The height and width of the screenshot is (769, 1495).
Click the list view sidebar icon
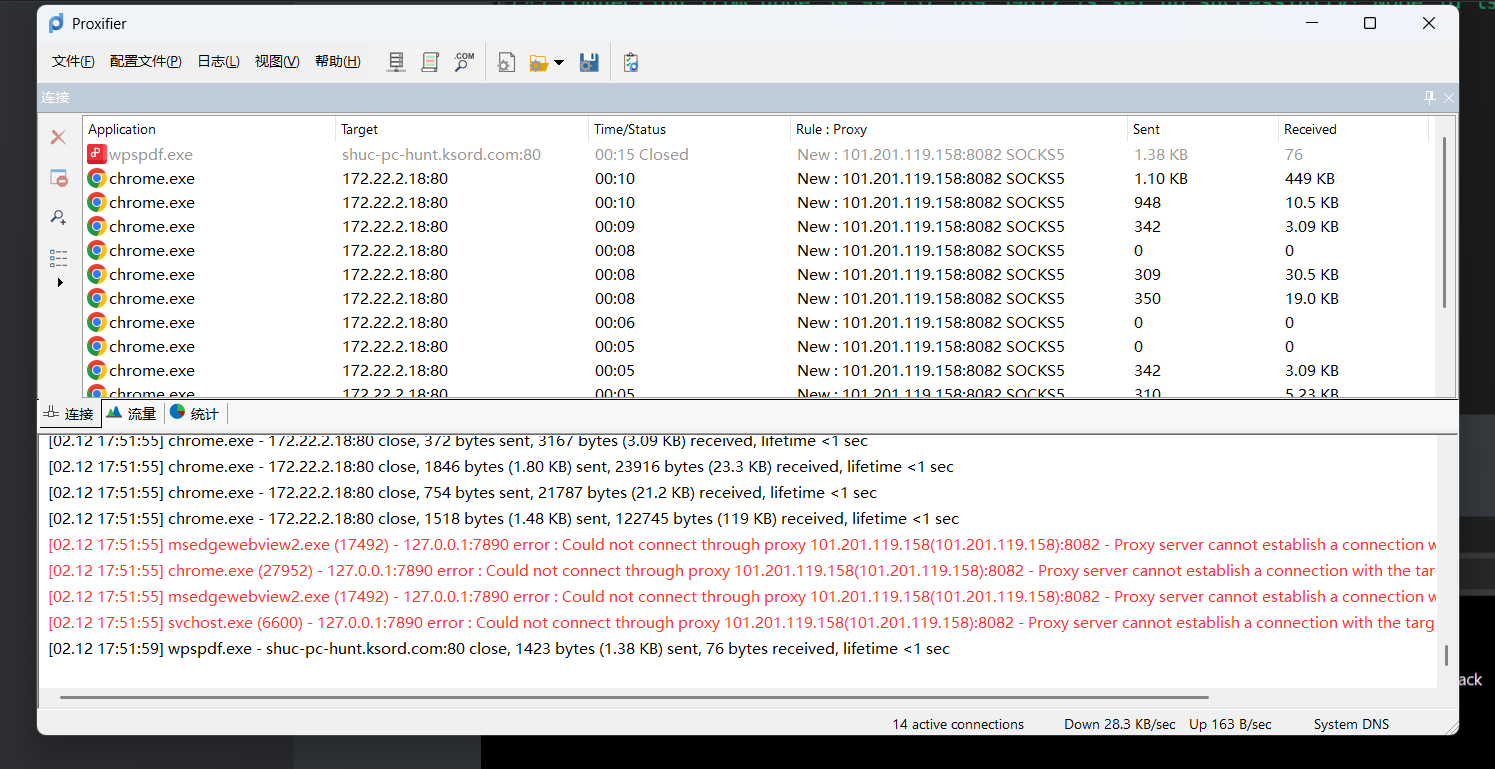59,258
